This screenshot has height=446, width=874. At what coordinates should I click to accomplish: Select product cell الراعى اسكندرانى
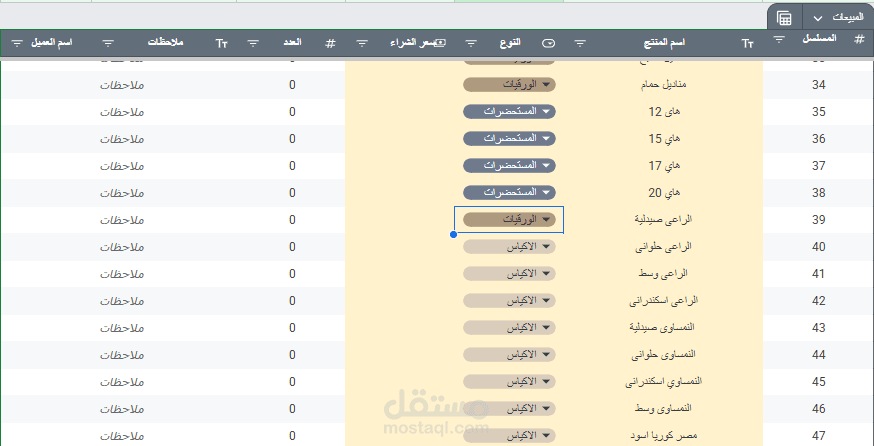pyautogui.click(x=663, y=300)
